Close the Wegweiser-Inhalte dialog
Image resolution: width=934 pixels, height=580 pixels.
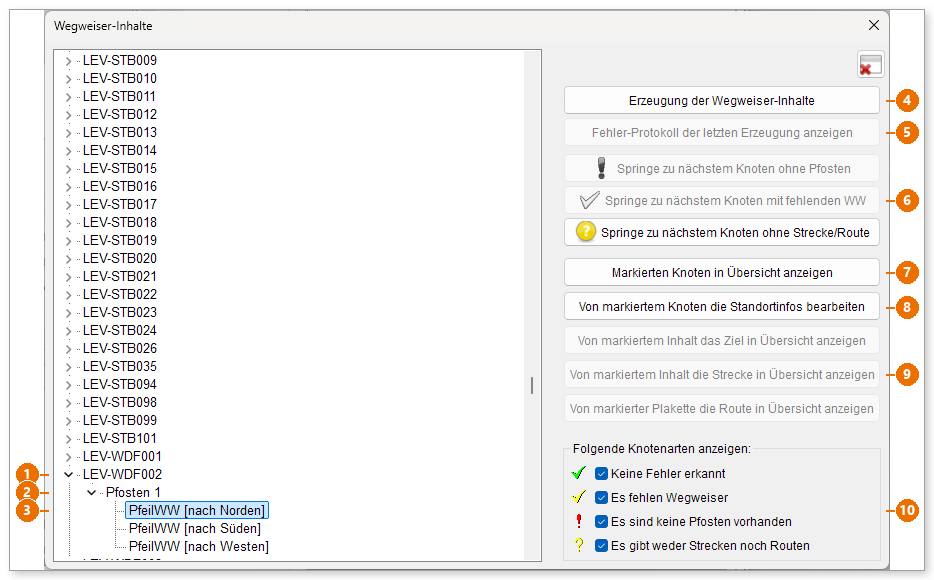(x=873, y=25)
